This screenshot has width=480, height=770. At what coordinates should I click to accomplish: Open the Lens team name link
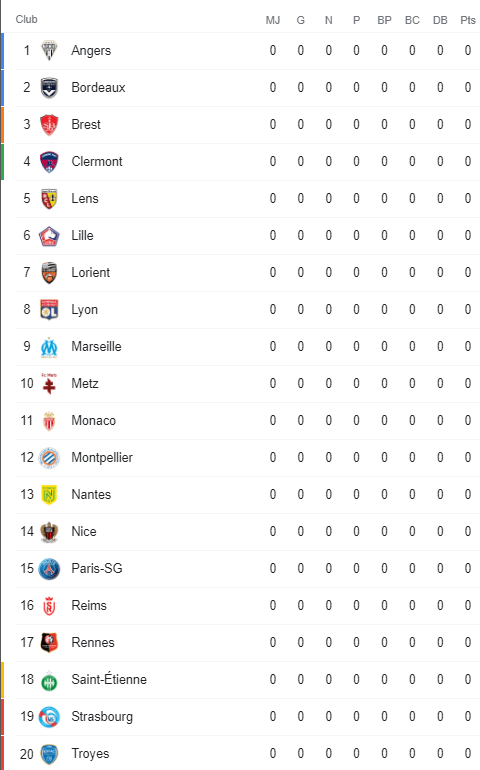85,198
